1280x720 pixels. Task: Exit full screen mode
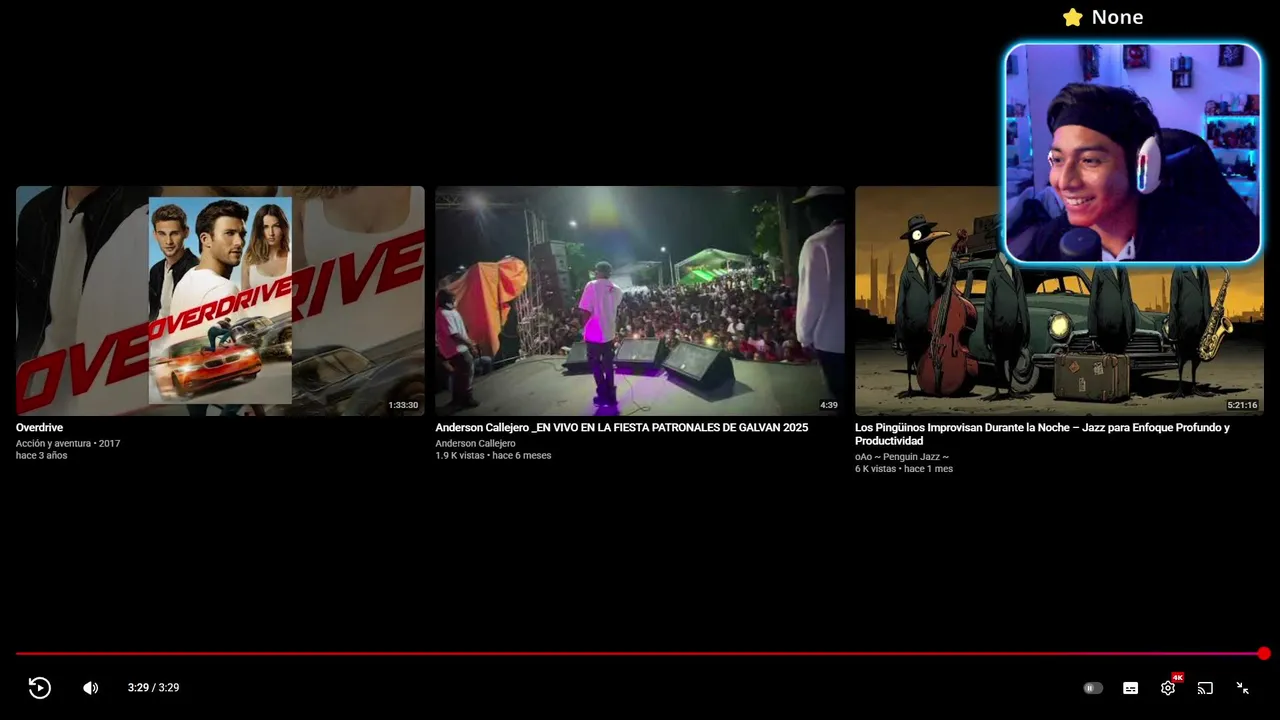(1242, 688)
